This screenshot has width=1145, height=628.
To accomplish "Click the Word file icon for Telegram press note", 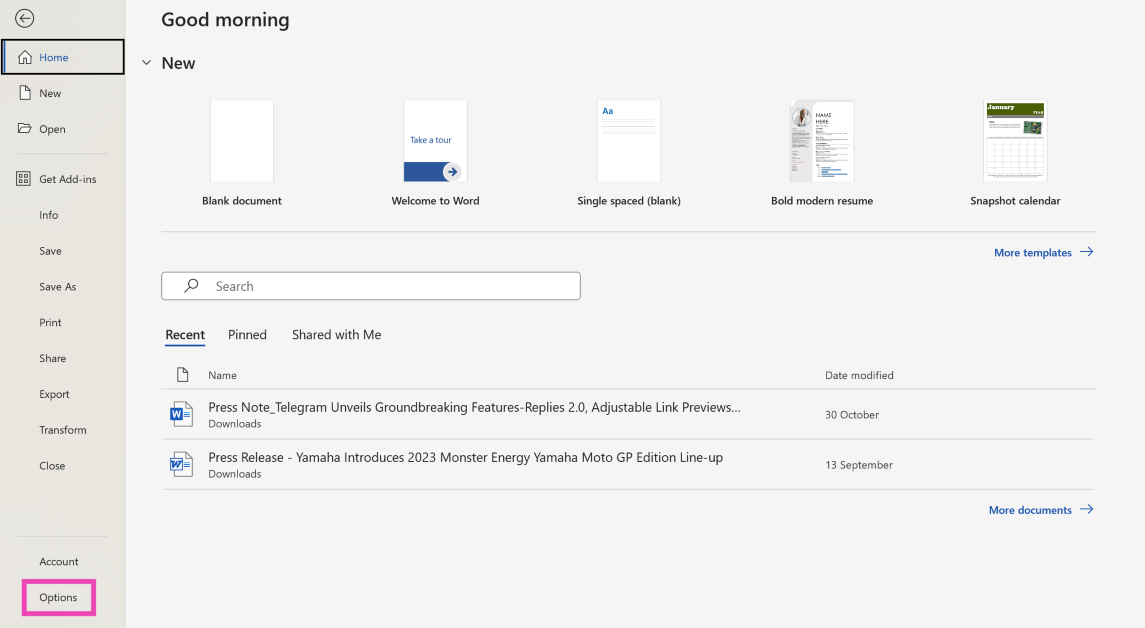I will [181, 414].
